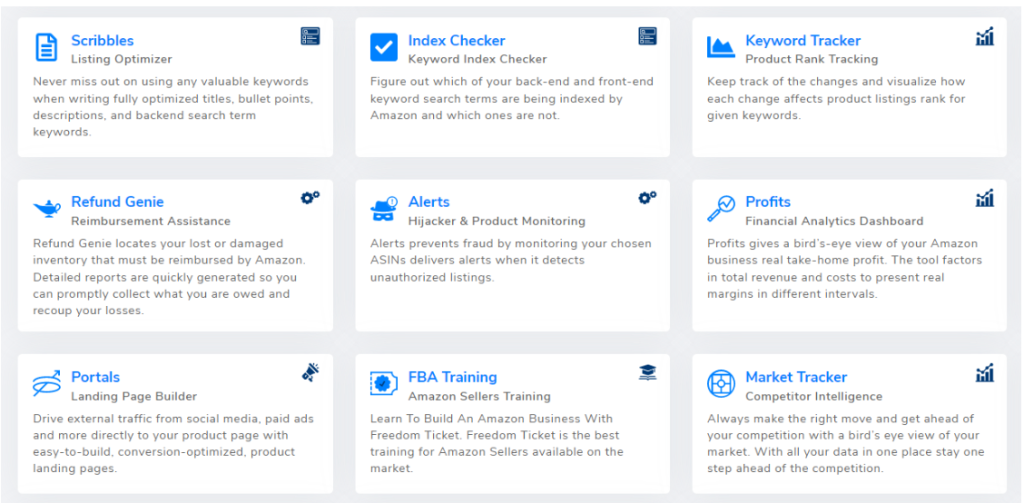Click the graduation cap badge on FBA Training
This screenshot has height=503, width=1024.
[647, 372]
